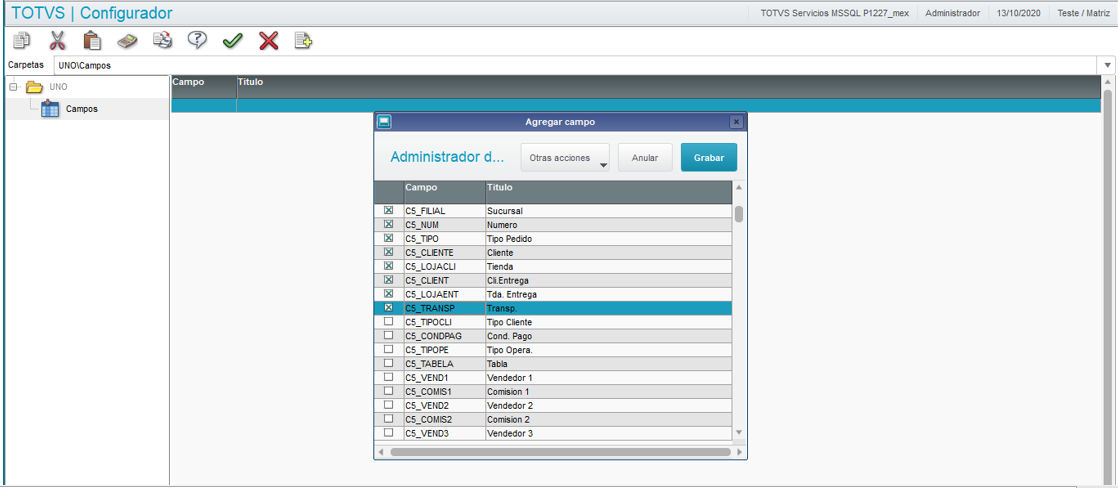Click dialog horizontal scroll right arrow

[739, 452]
